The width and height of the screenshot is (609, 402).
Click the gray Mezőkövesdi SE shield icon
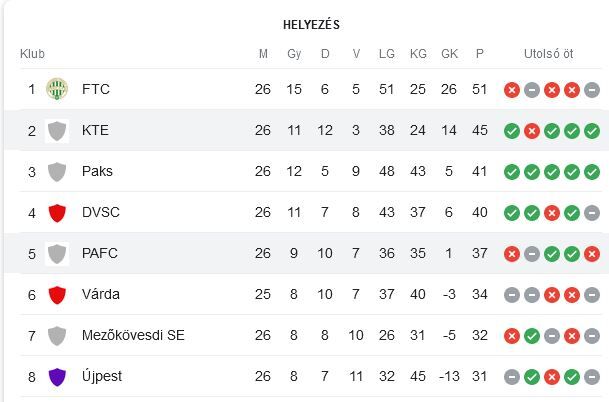point(57,336)
